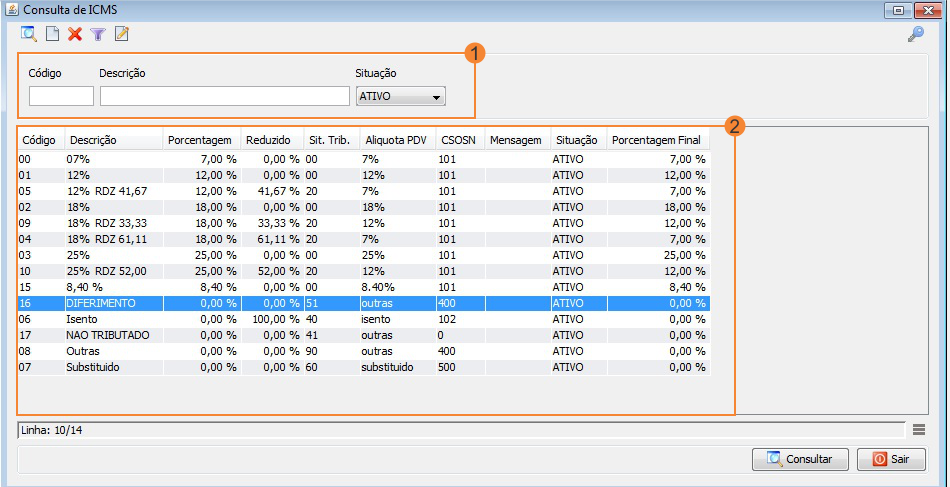Click the purple funnel filter icon
Screen dimensions: 950x487
coord(98,34)
